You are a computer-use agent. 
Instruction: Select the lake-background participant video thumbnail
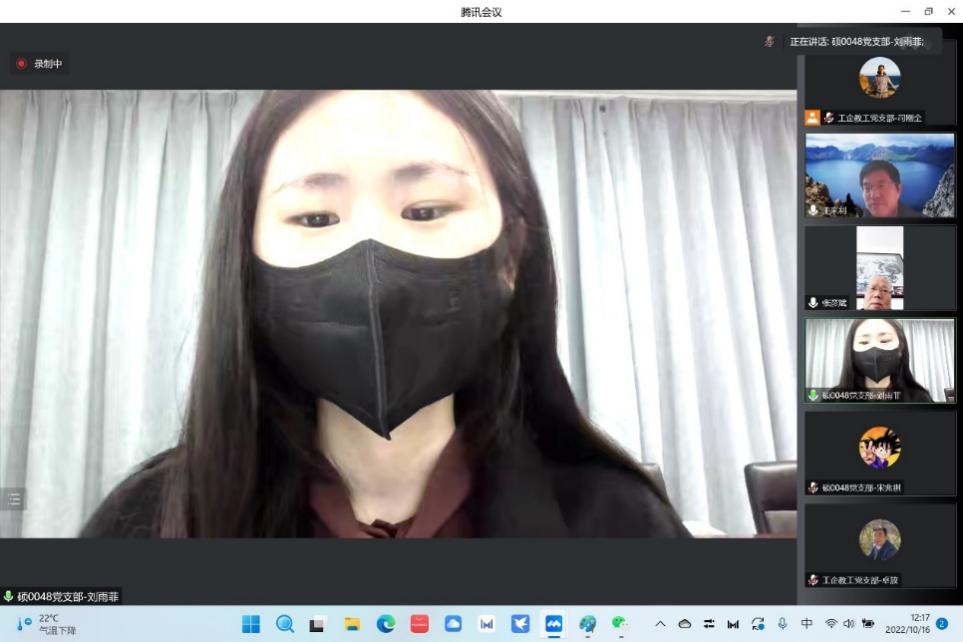click(x=880, y=176)
